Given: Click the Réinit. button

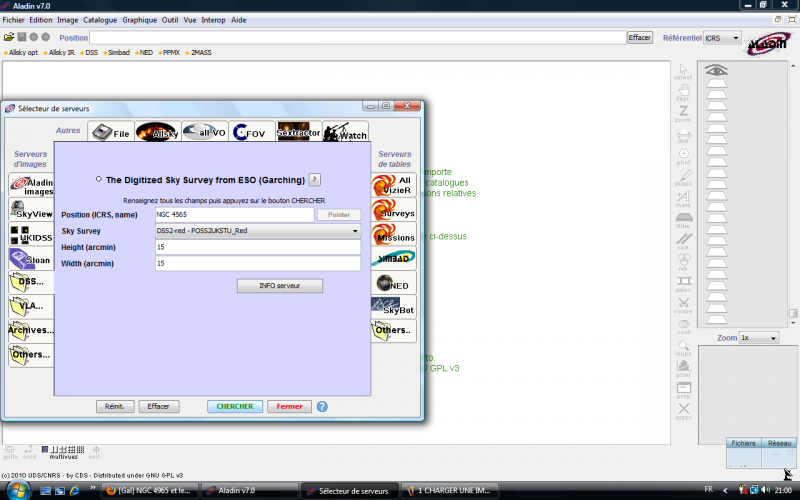Looking at the screenshot, I should click(x=115, y=407).
